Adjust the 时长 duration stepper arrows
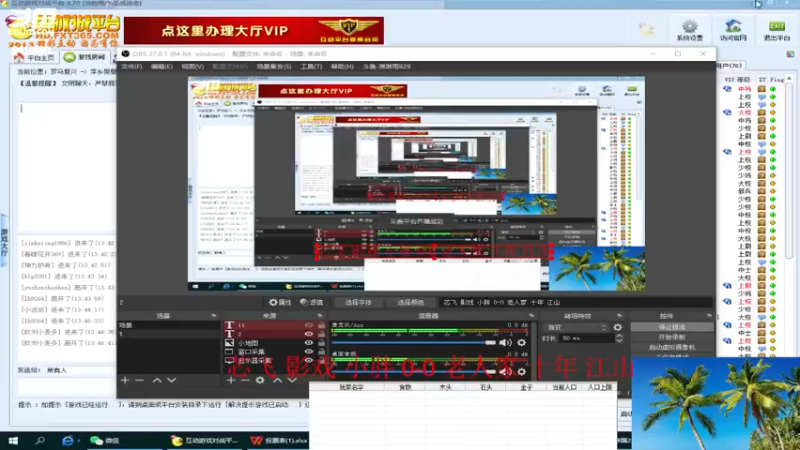800x450 pixels. [619, 338]
